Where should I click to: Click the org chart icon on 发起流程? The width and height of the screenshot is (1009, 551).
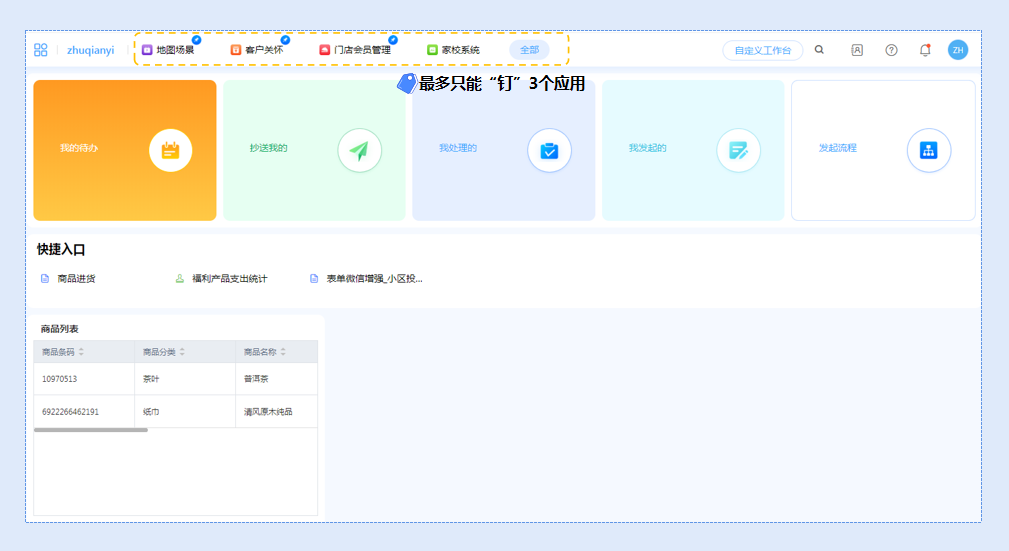[x=928, y=151]
